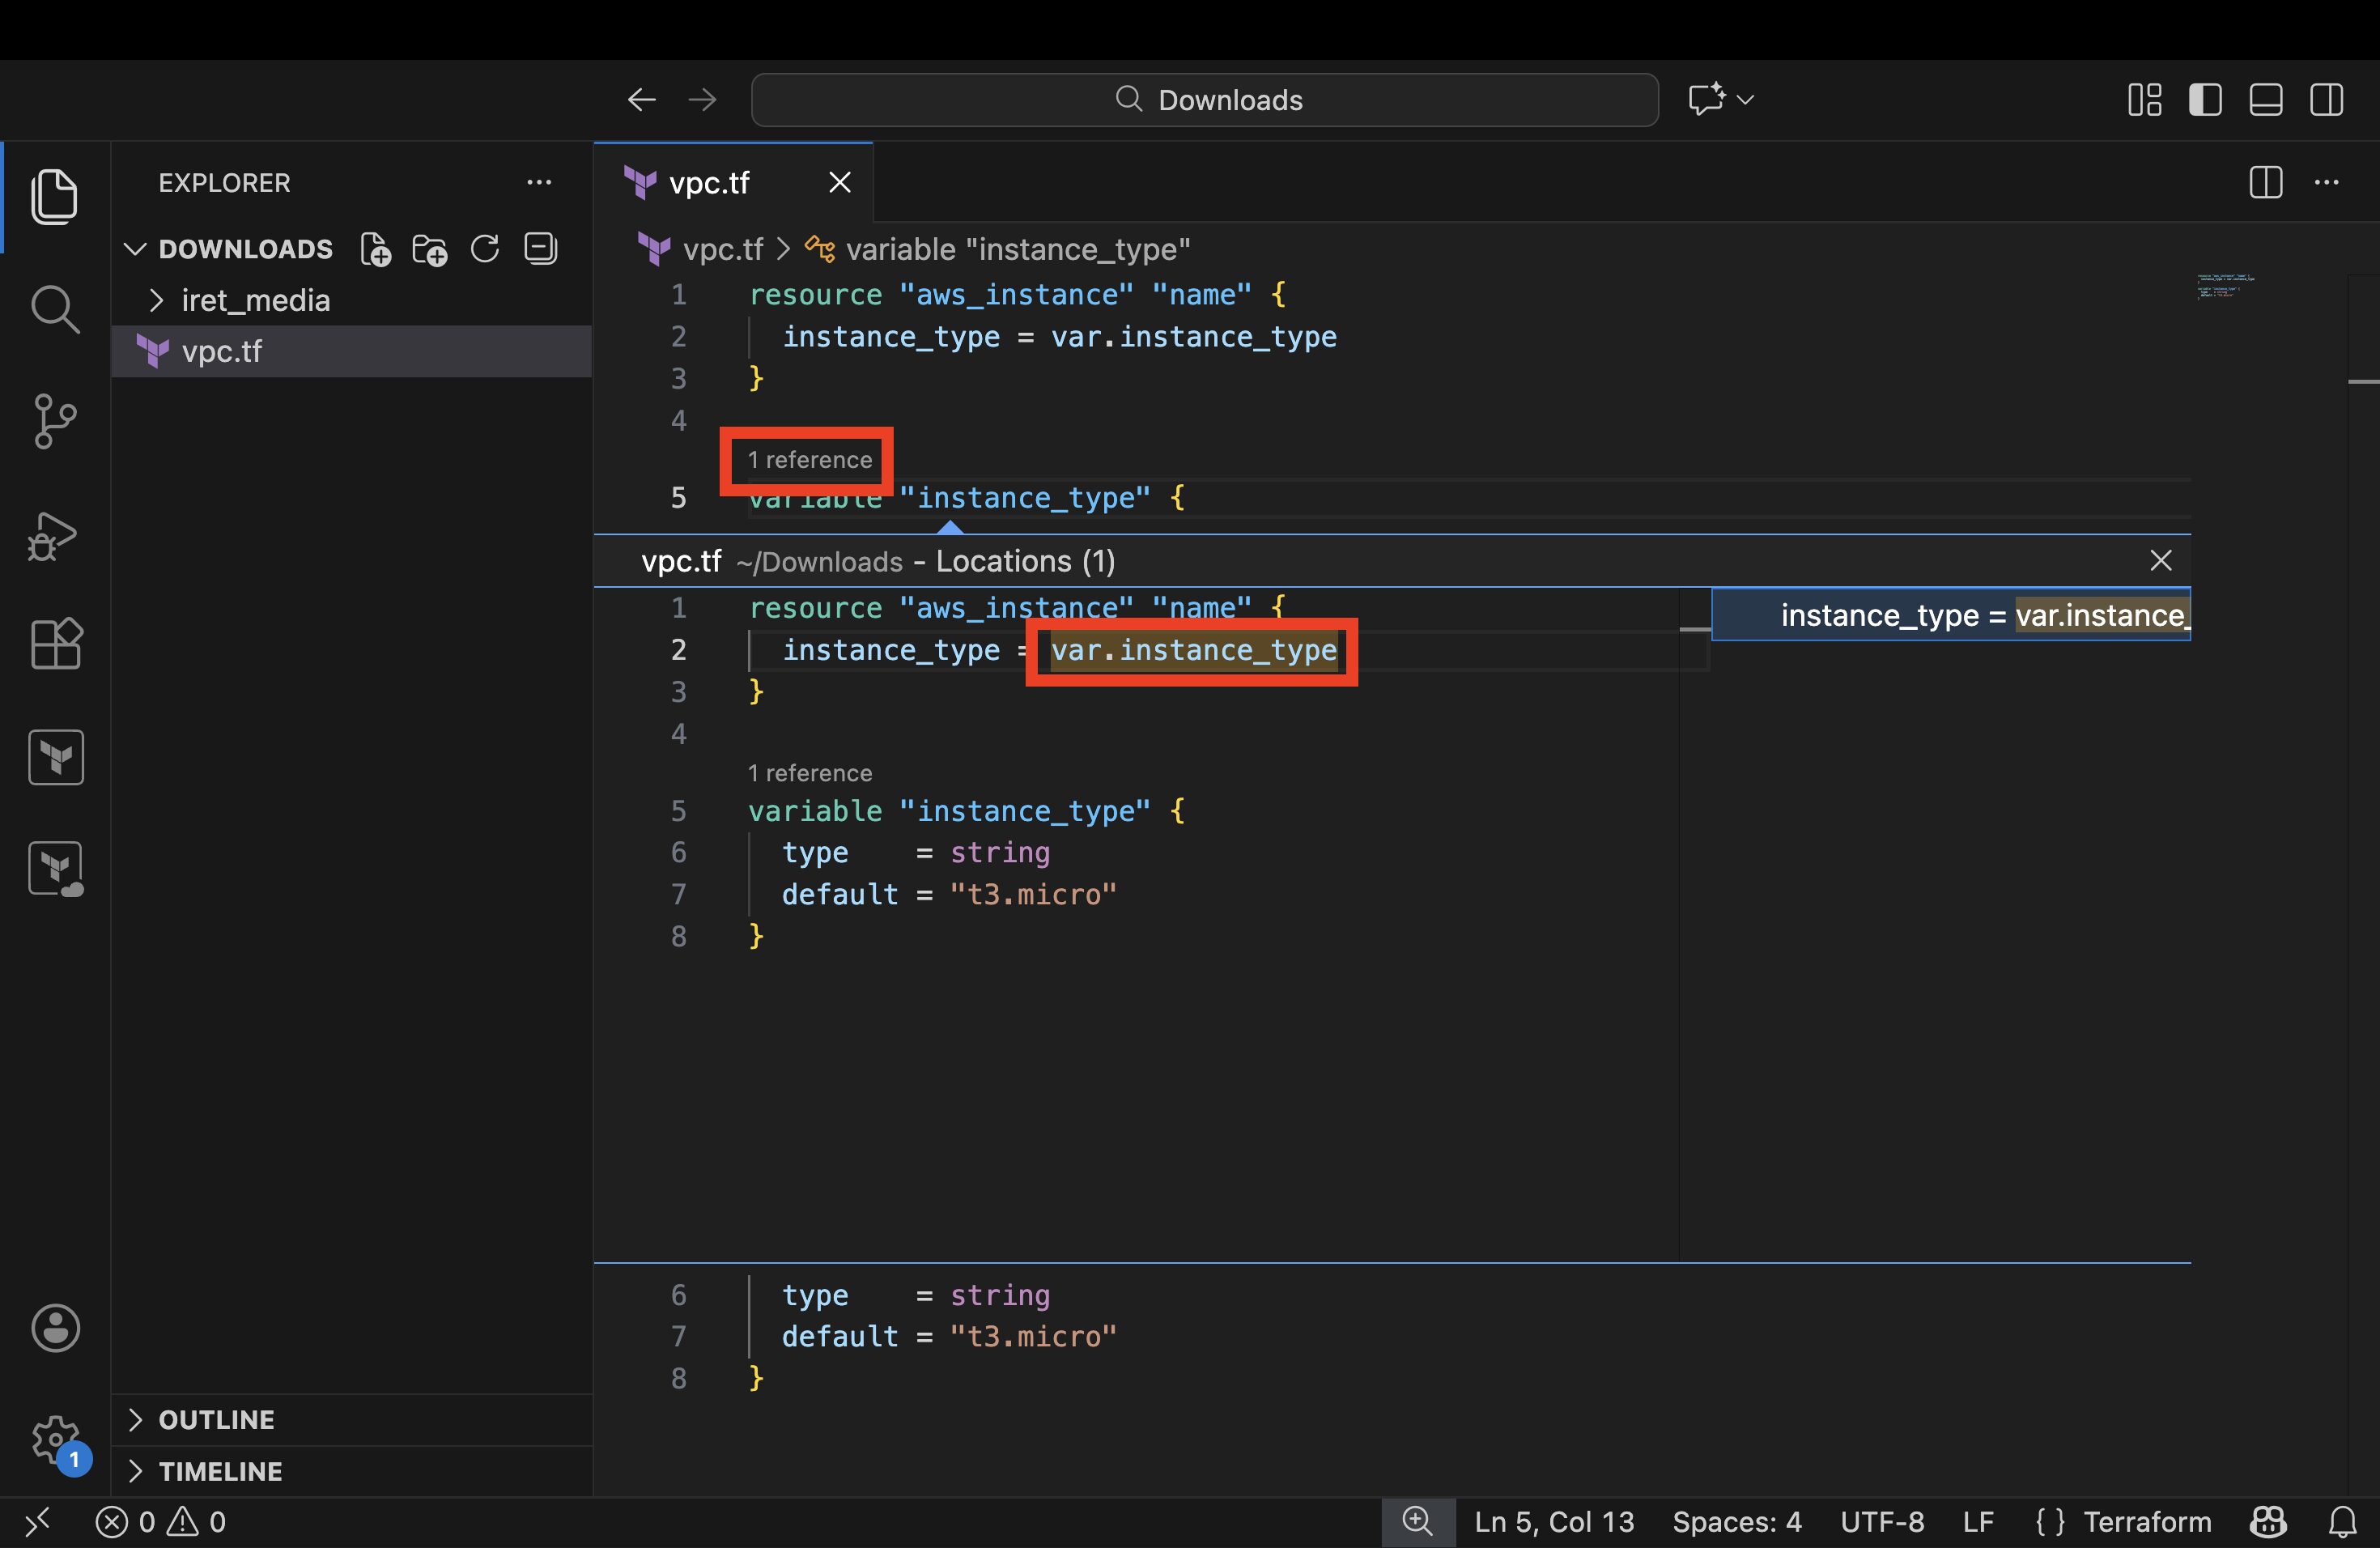Open the HCP Terraform cloud panel

click(56, 868)
